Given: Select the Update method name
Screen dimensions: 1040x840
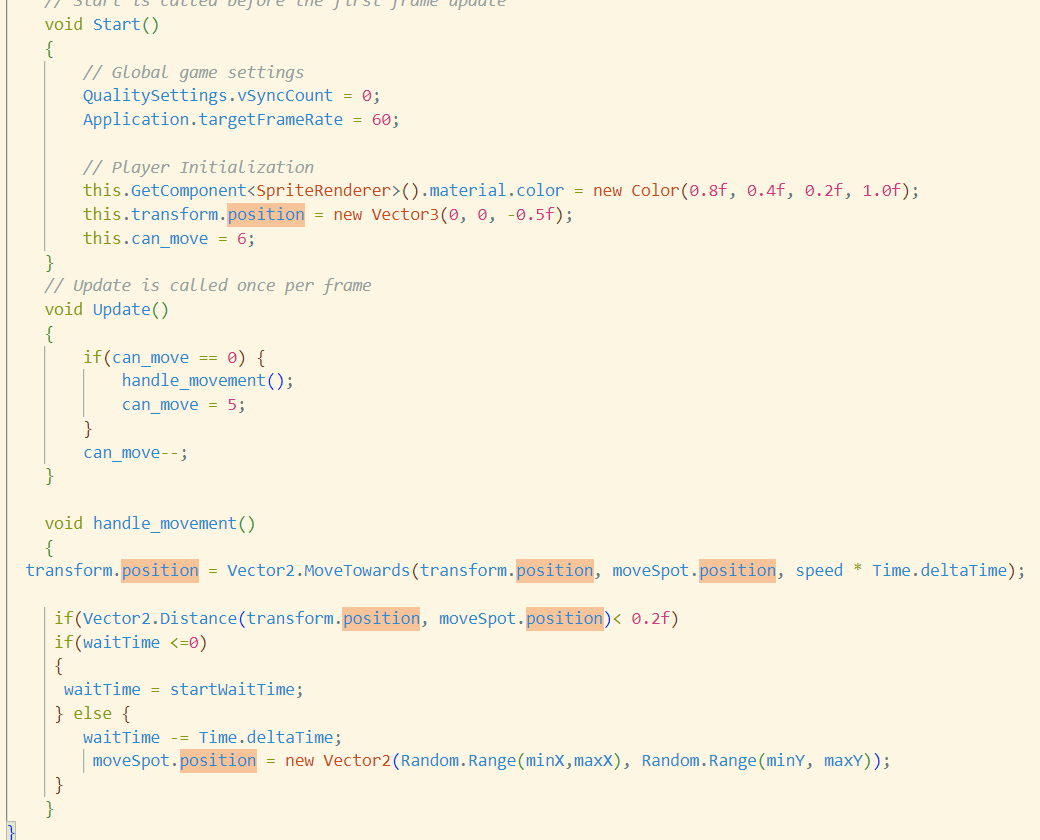Looking at the screenshot, I should (121, 309).
